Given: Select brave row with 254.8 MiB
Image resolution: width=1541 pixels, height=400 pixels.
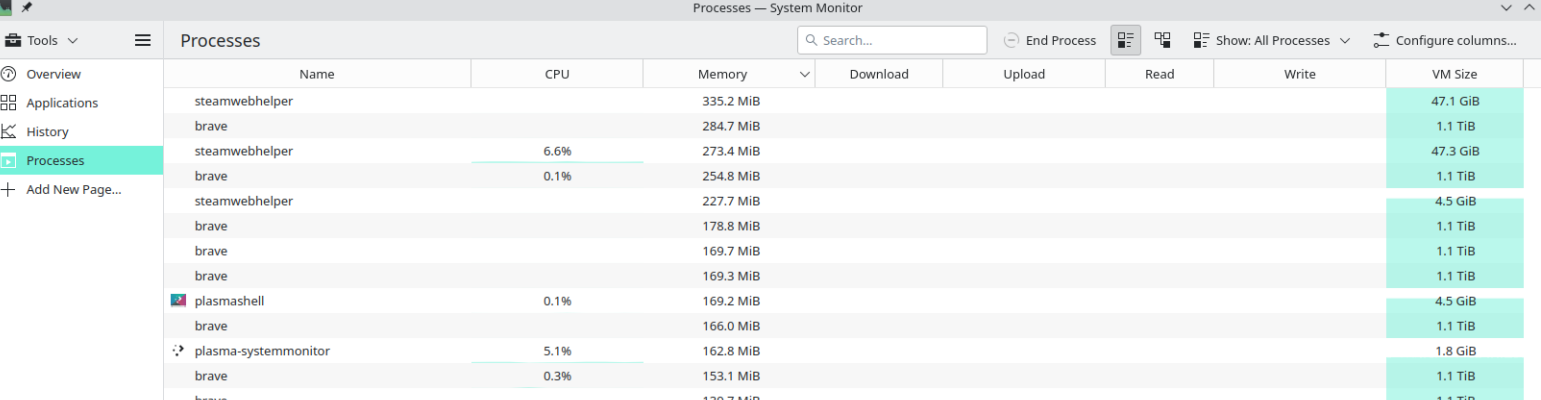Looking at the screenshot, I should (843, 176).
